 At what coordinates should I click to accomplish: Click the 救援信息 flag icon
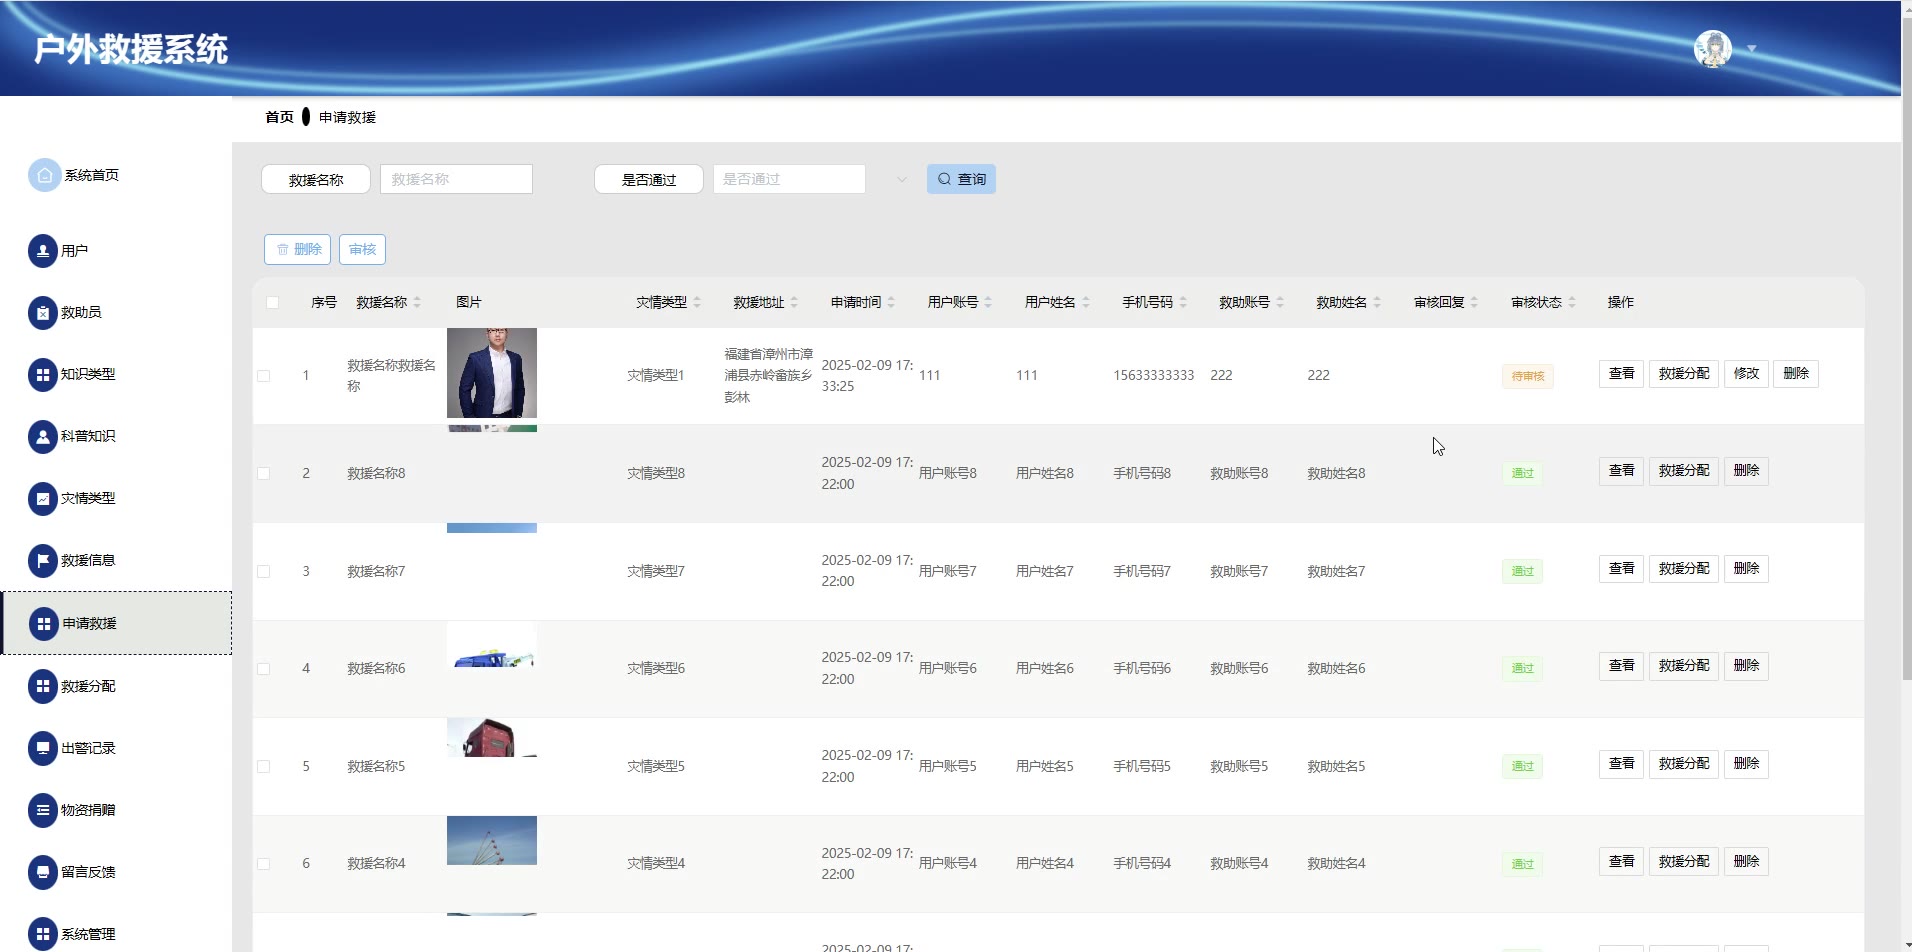coord(43,561)
